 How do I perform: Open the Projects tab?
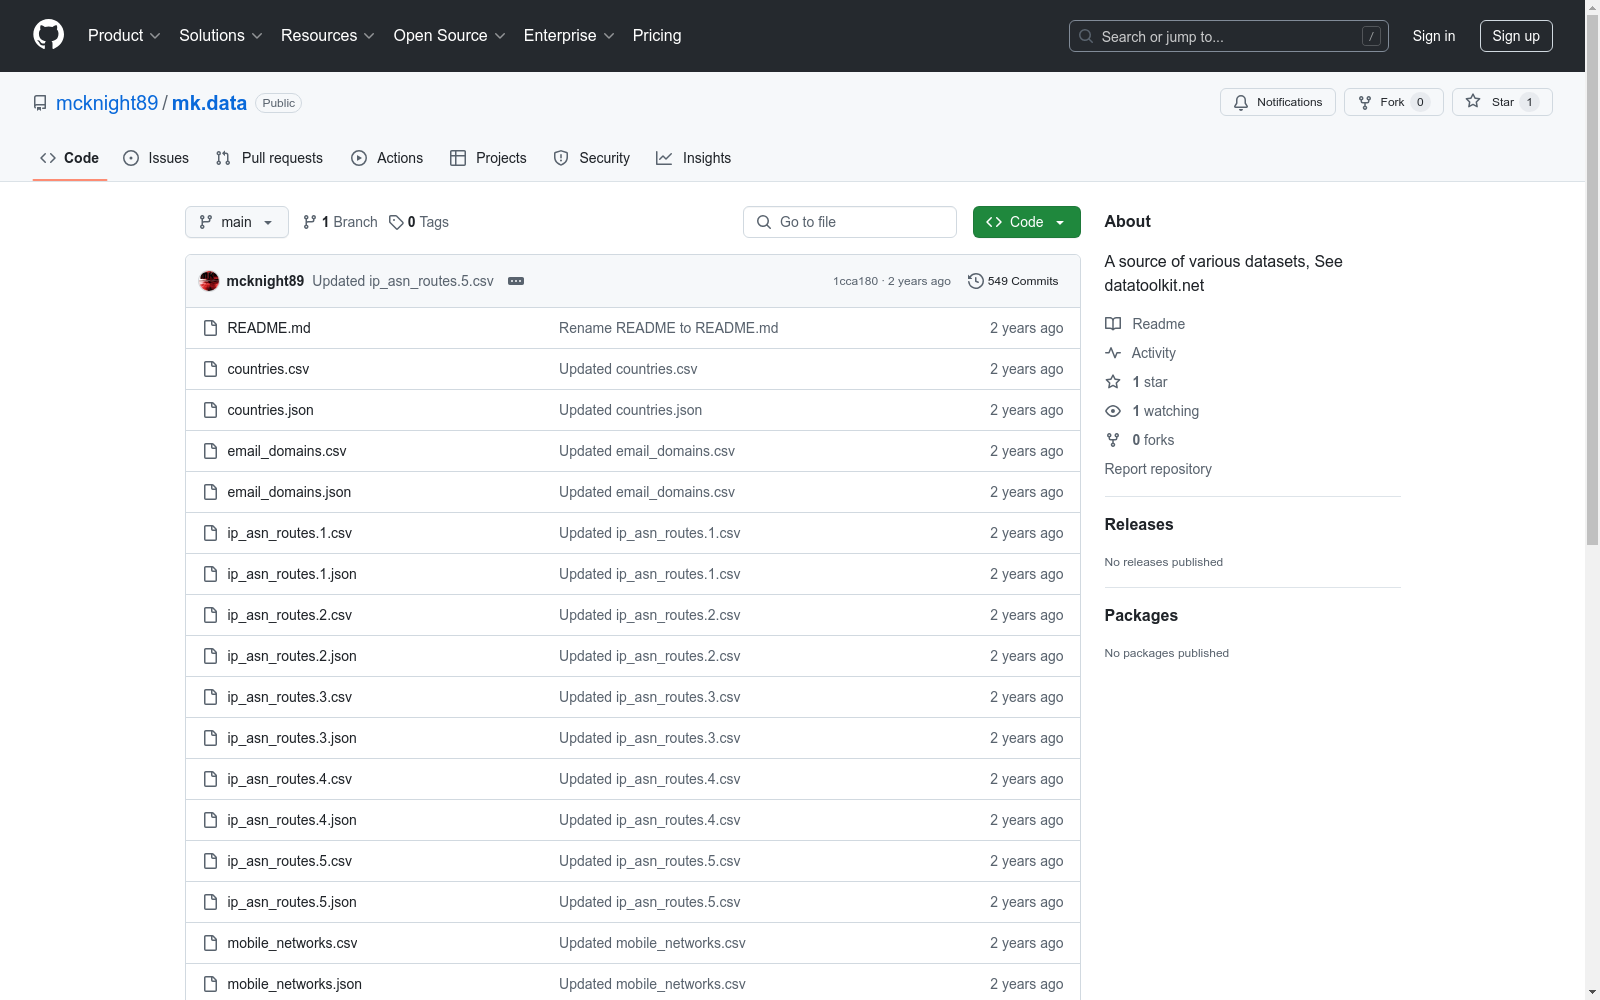click(x=488, y=158)
